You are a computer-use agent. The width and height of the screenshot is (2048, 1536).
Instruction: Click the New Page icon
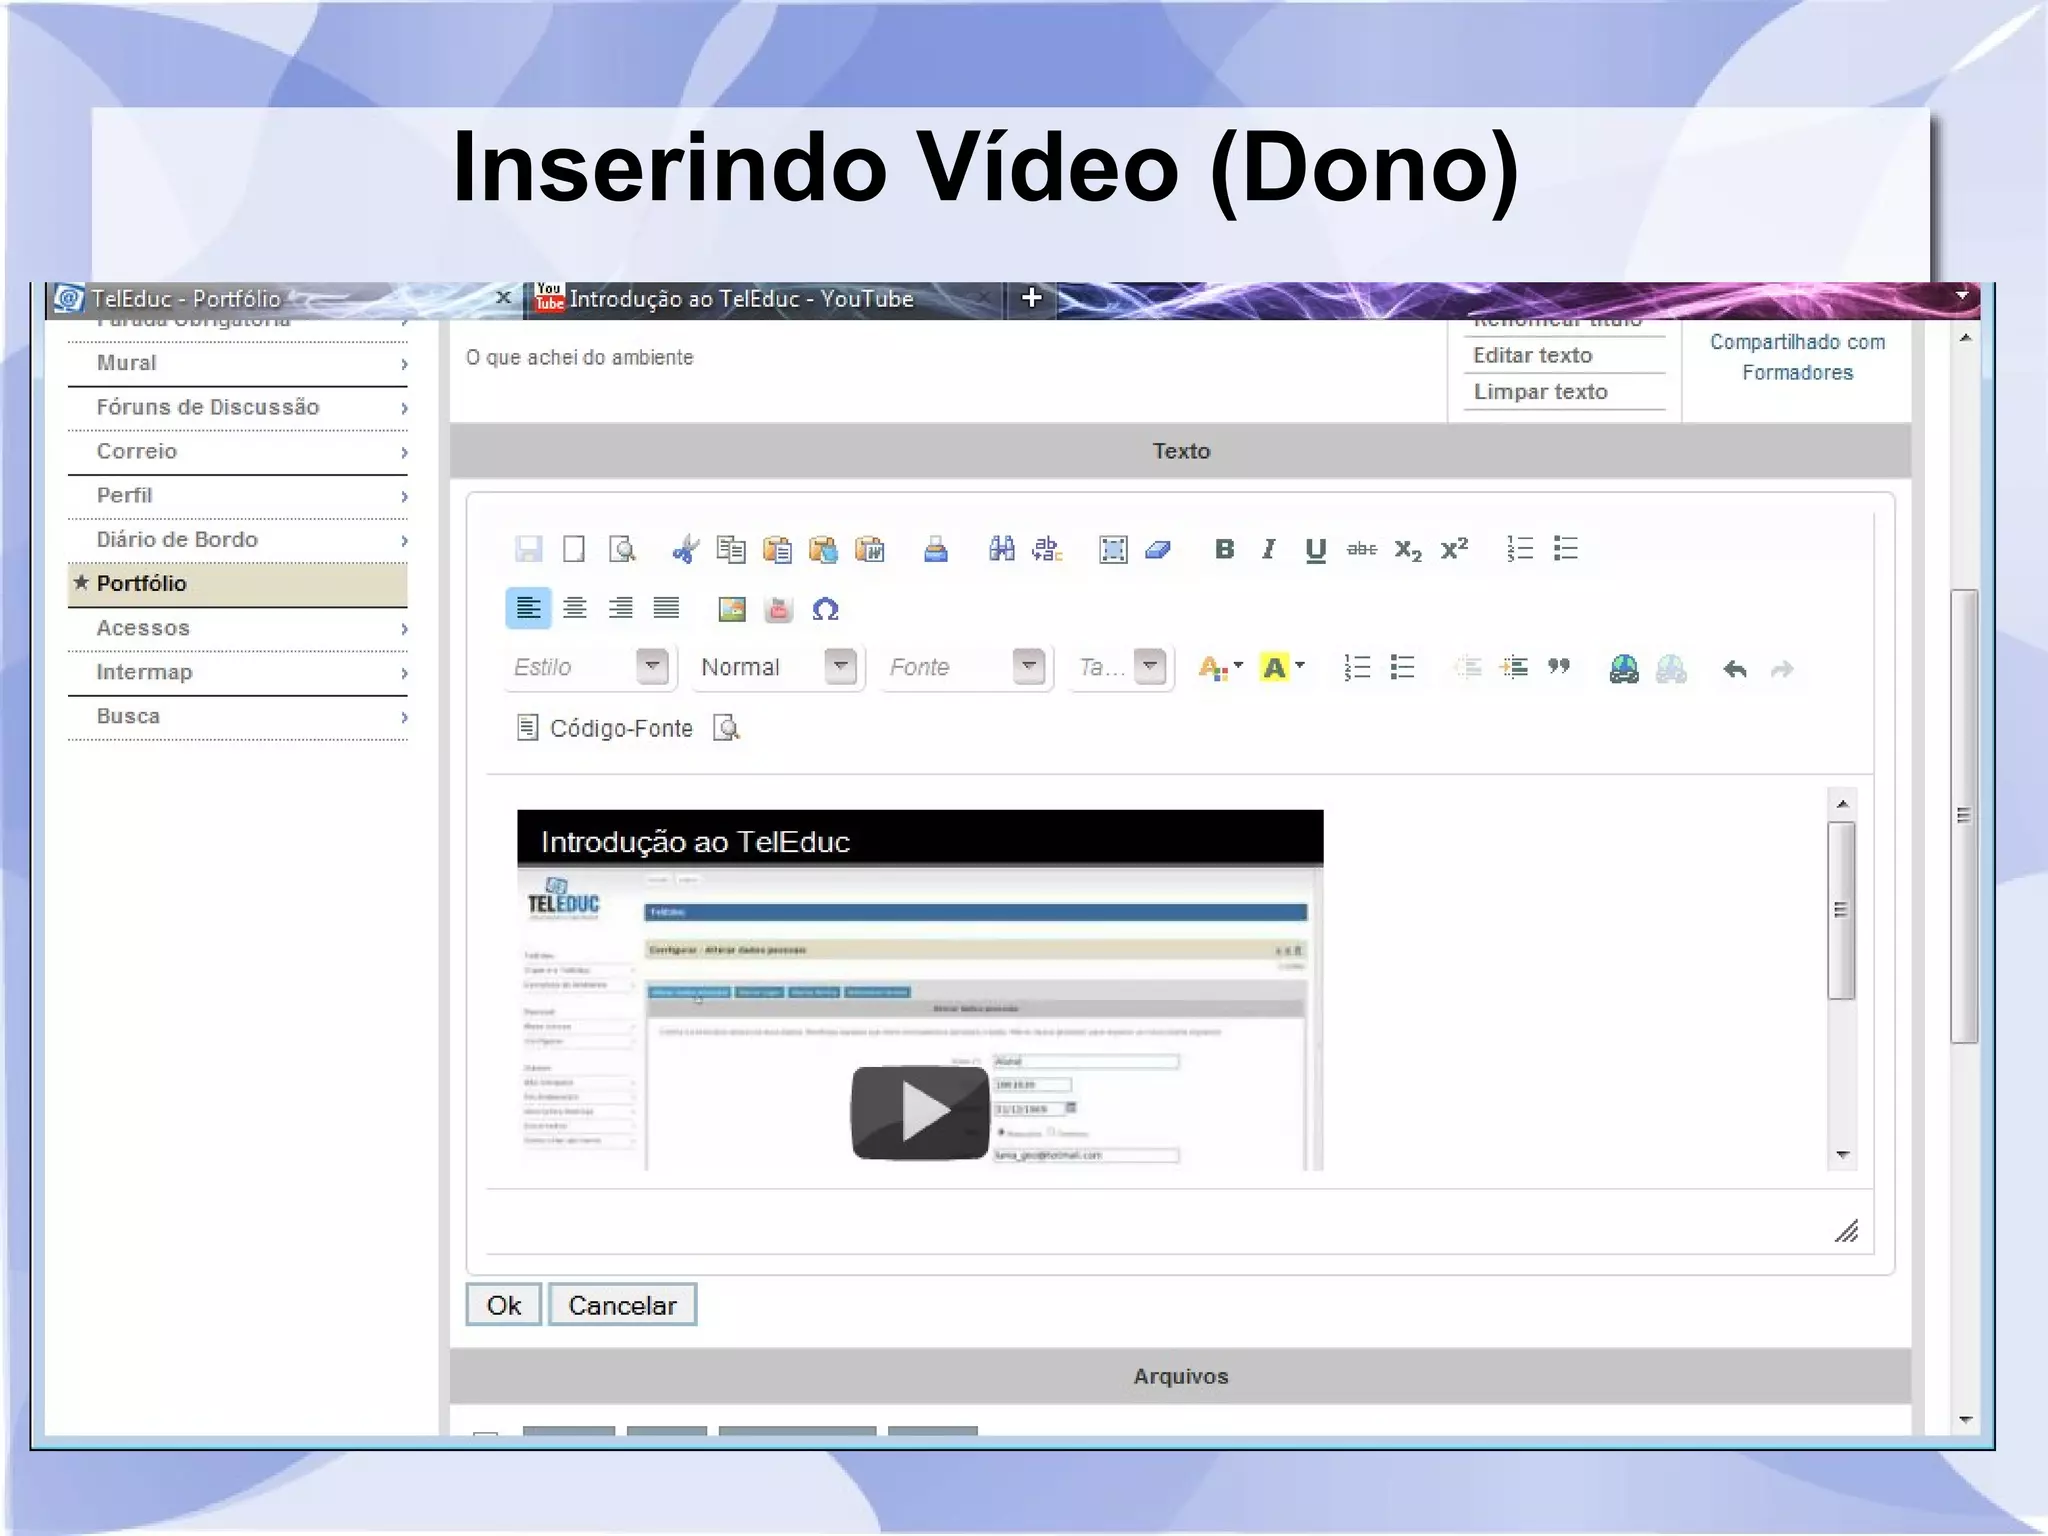click(574, 549)
